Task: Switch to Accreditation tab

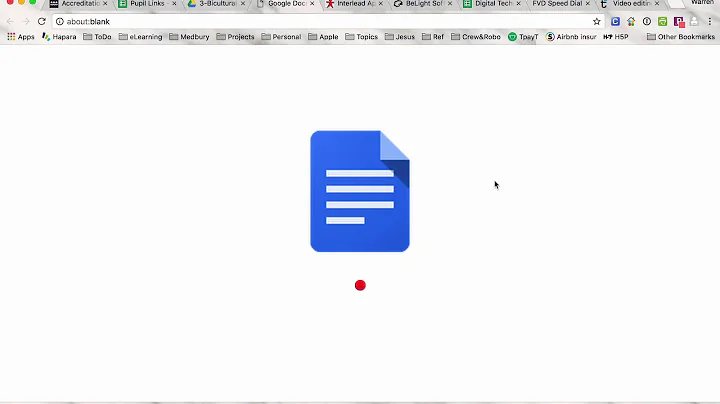Action: pyautogui.click(x=76, y=4)
